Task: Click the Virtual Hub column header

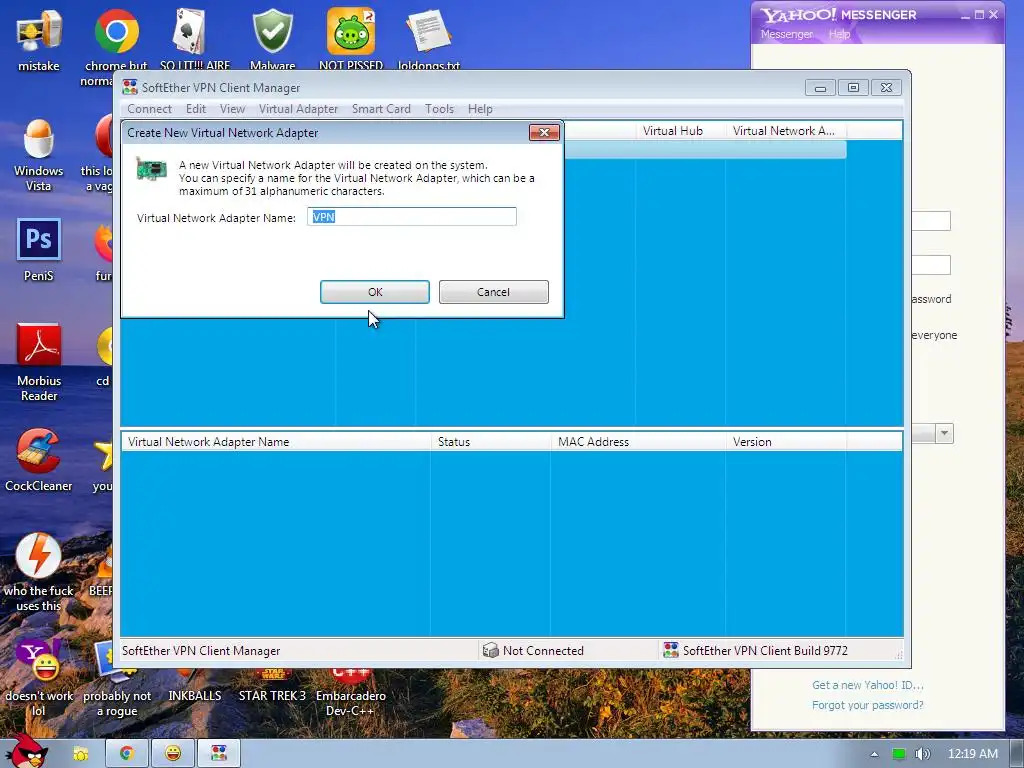Action: (x=680, y=131)
